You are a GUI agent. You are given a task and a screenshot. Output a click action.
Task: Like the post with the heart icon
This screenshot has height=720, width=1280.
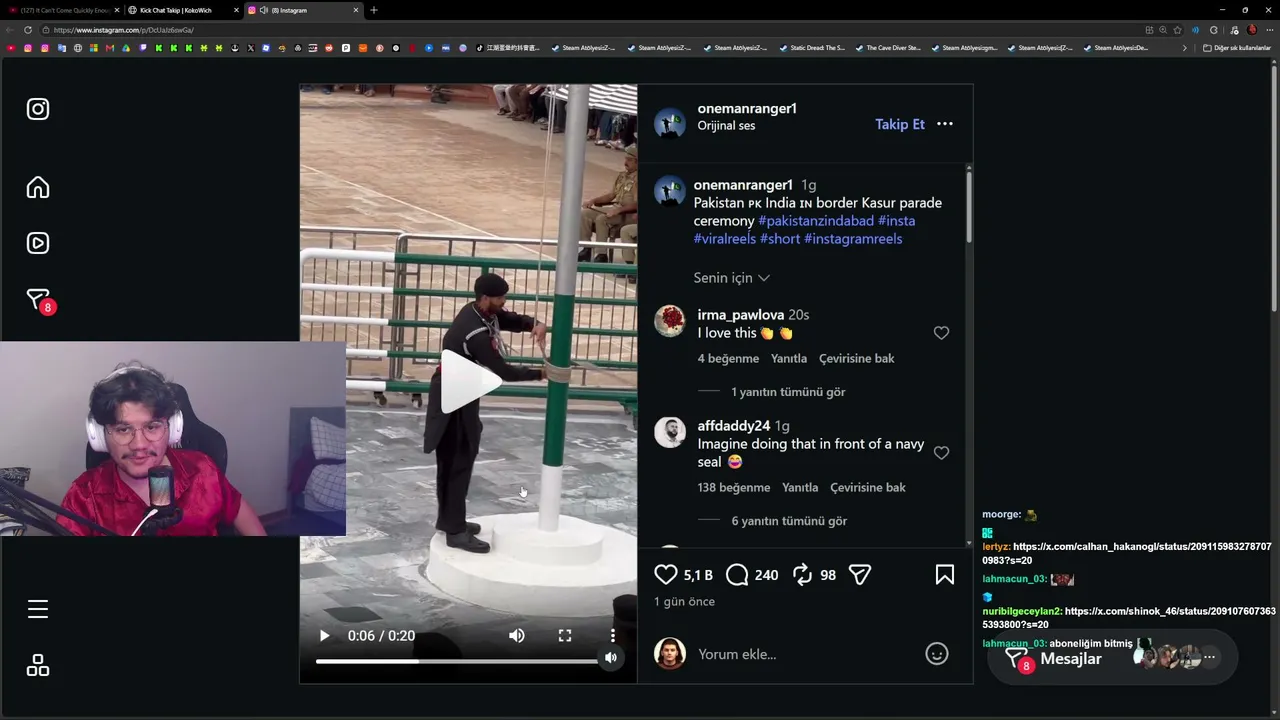coord(666,574)
